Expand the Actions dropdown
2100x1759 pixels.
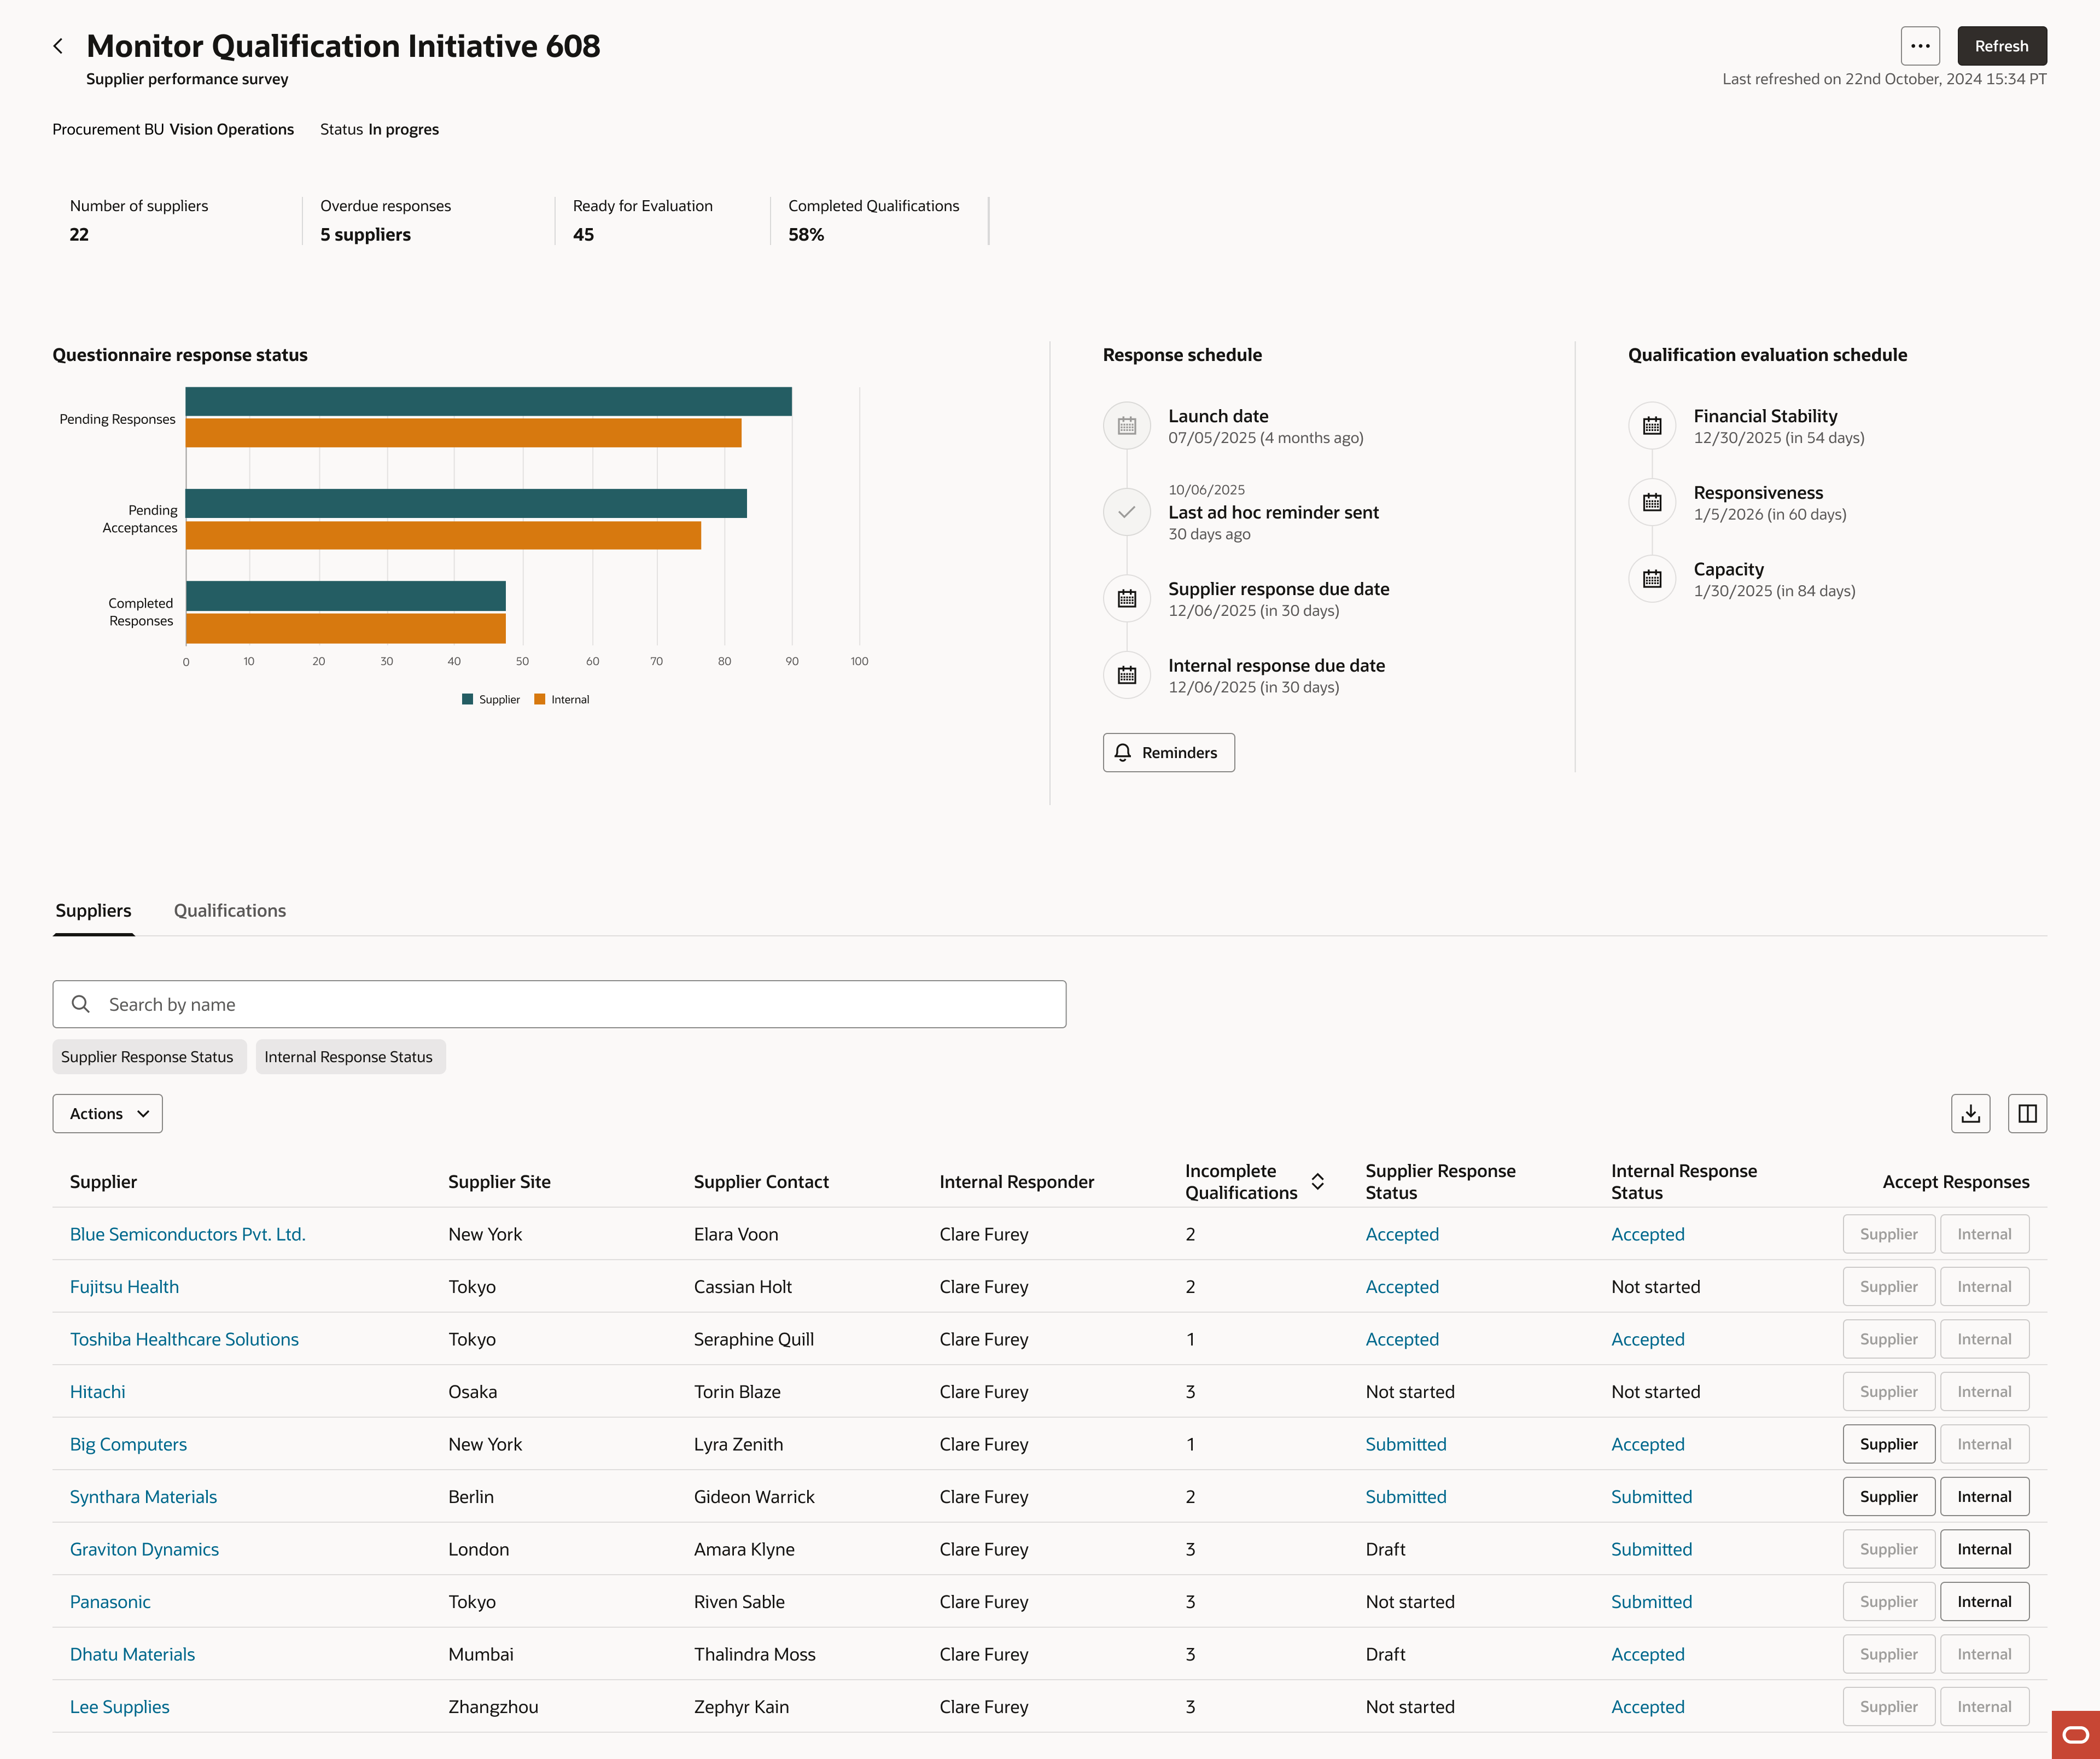[108, 1114]
